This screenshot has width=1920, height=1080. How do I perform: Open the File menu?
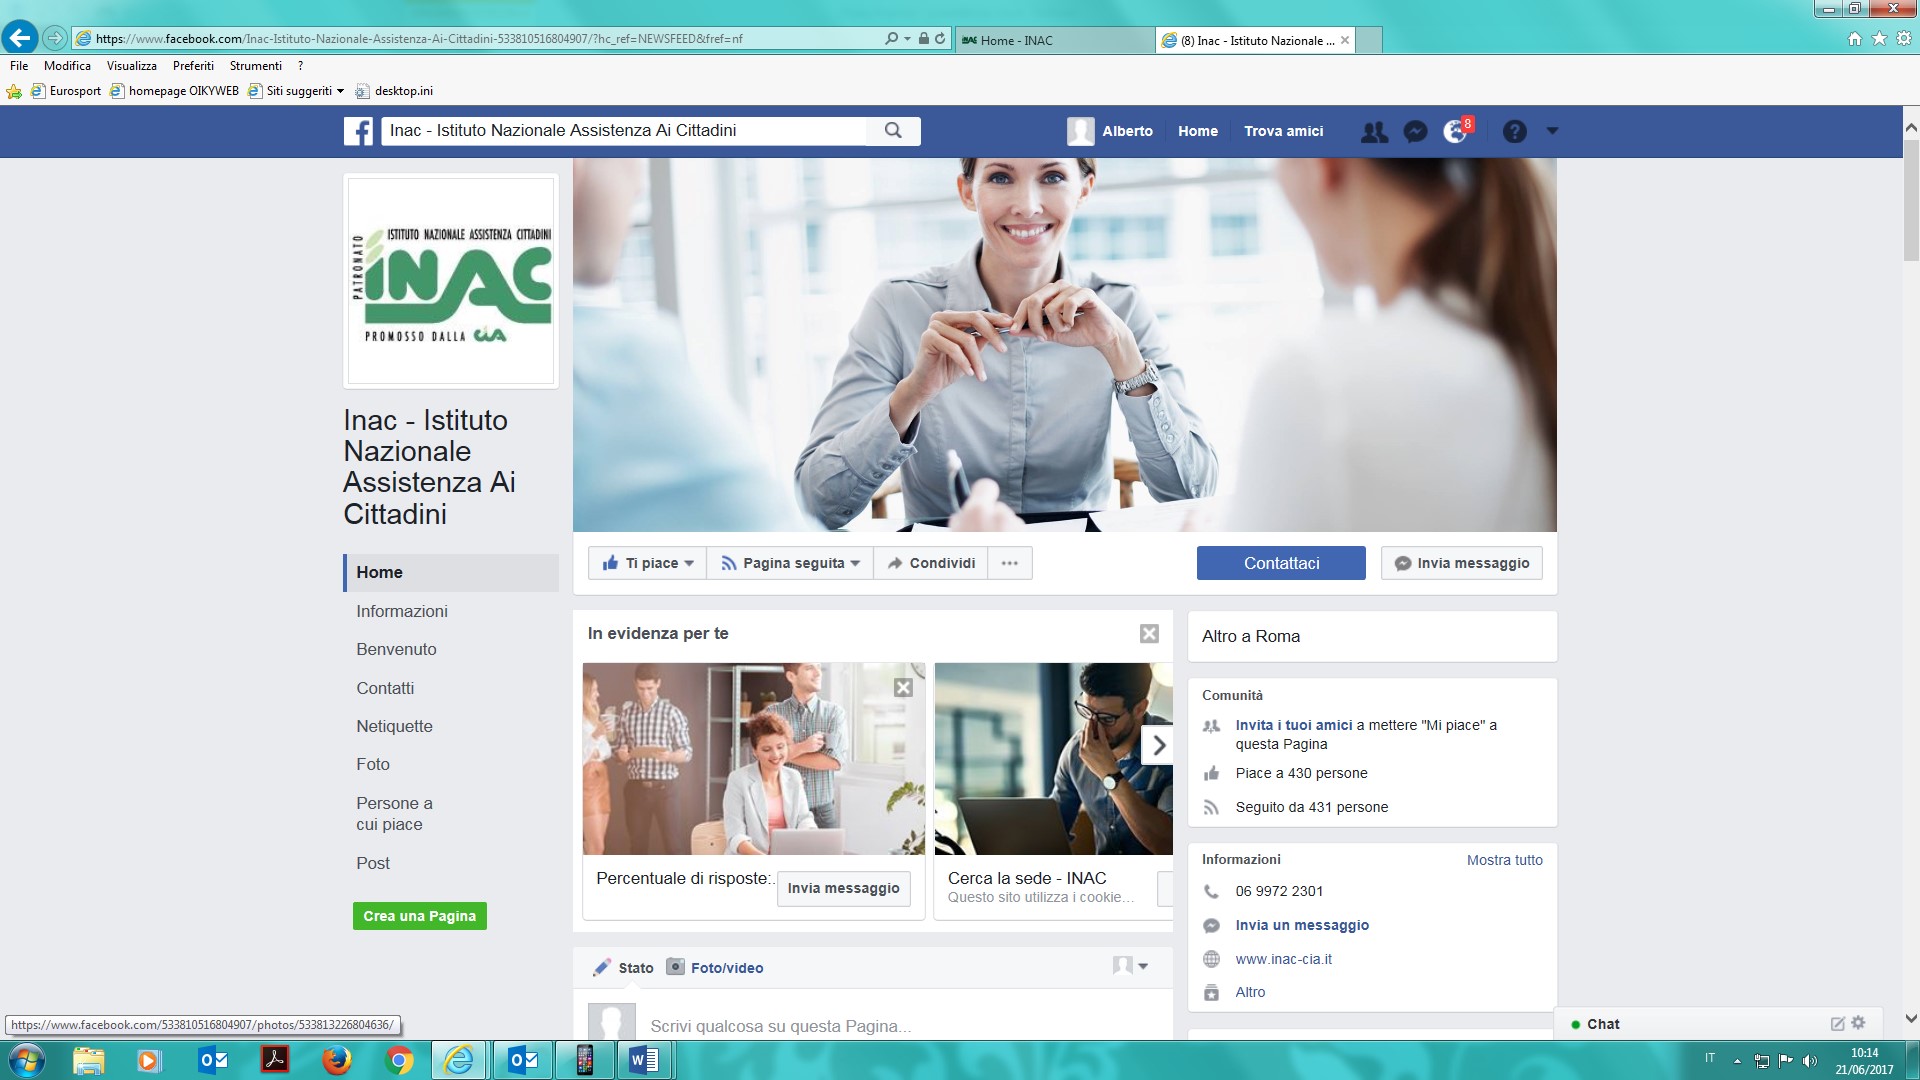(19, 66)
